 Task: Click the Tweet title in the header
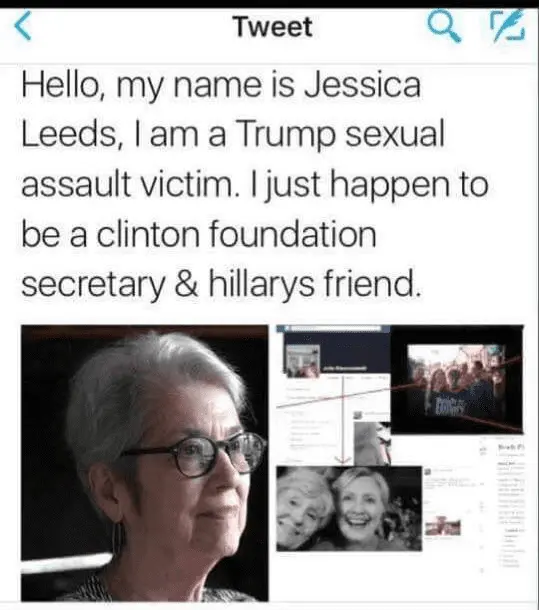(x=273, y=26)
